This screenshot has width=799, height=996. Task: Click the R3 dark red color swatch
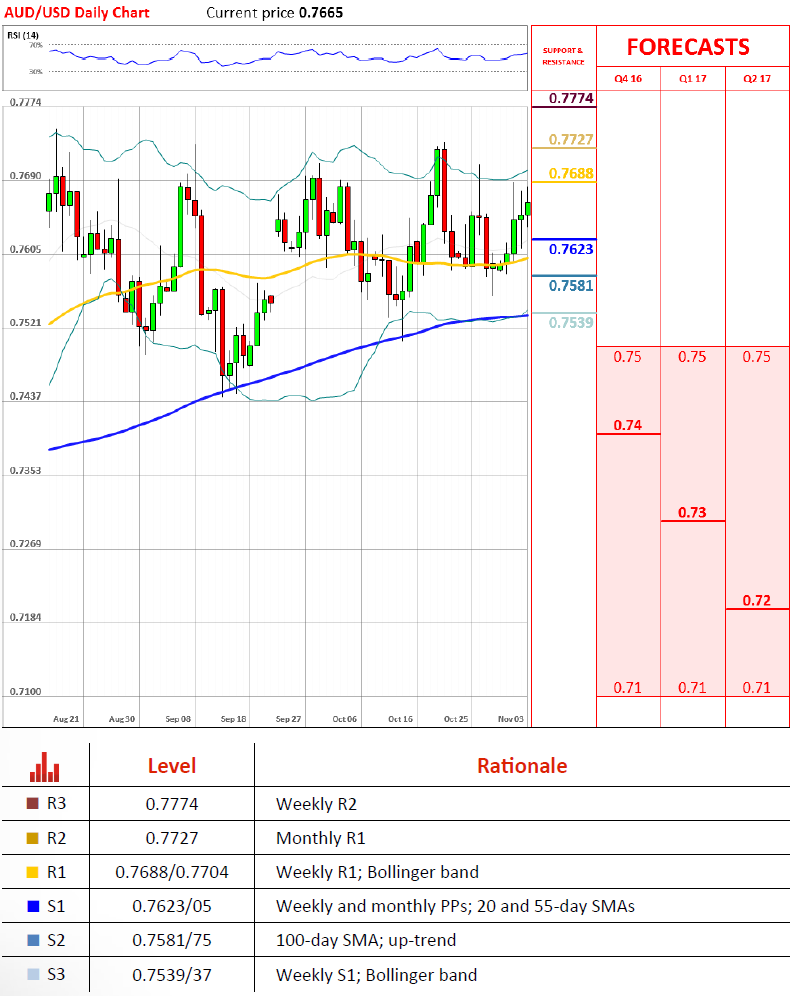tap(32, 804)
